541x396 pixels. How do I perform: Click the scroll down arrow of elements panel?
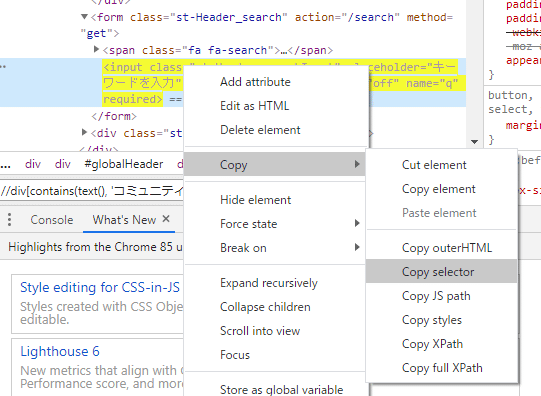pyautogui.click(x=474, y=142)
